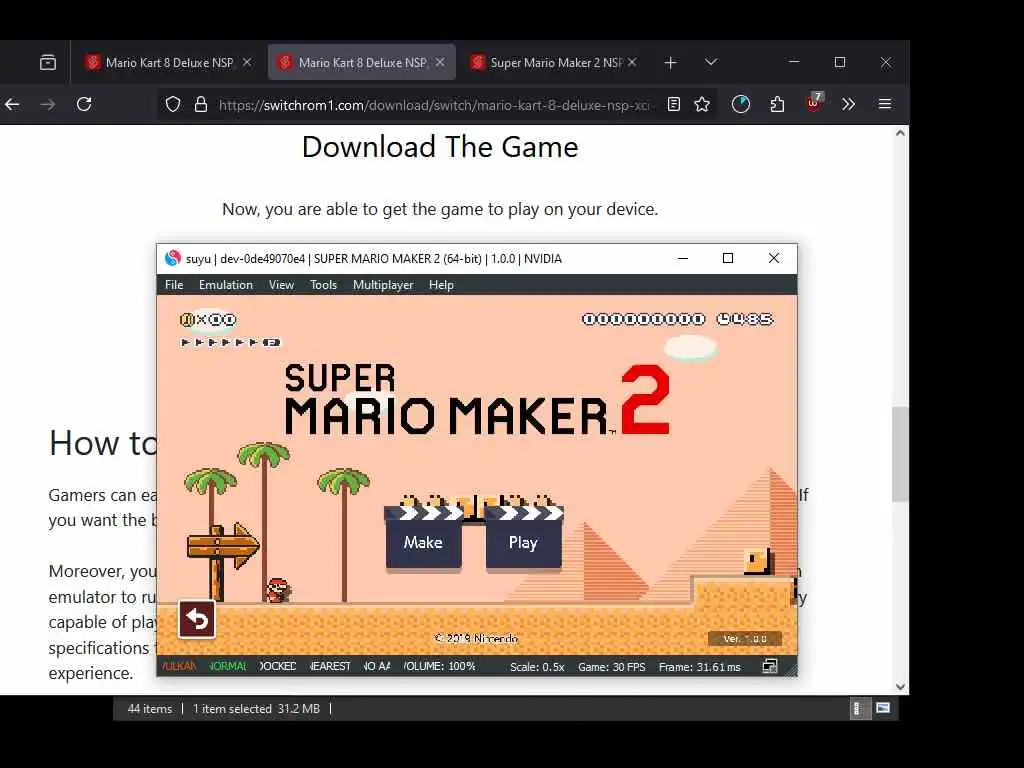Close the first Mario Kart 8 Deluxe tab
Viewport: 1024px width, 768px height.
(247, 62)
